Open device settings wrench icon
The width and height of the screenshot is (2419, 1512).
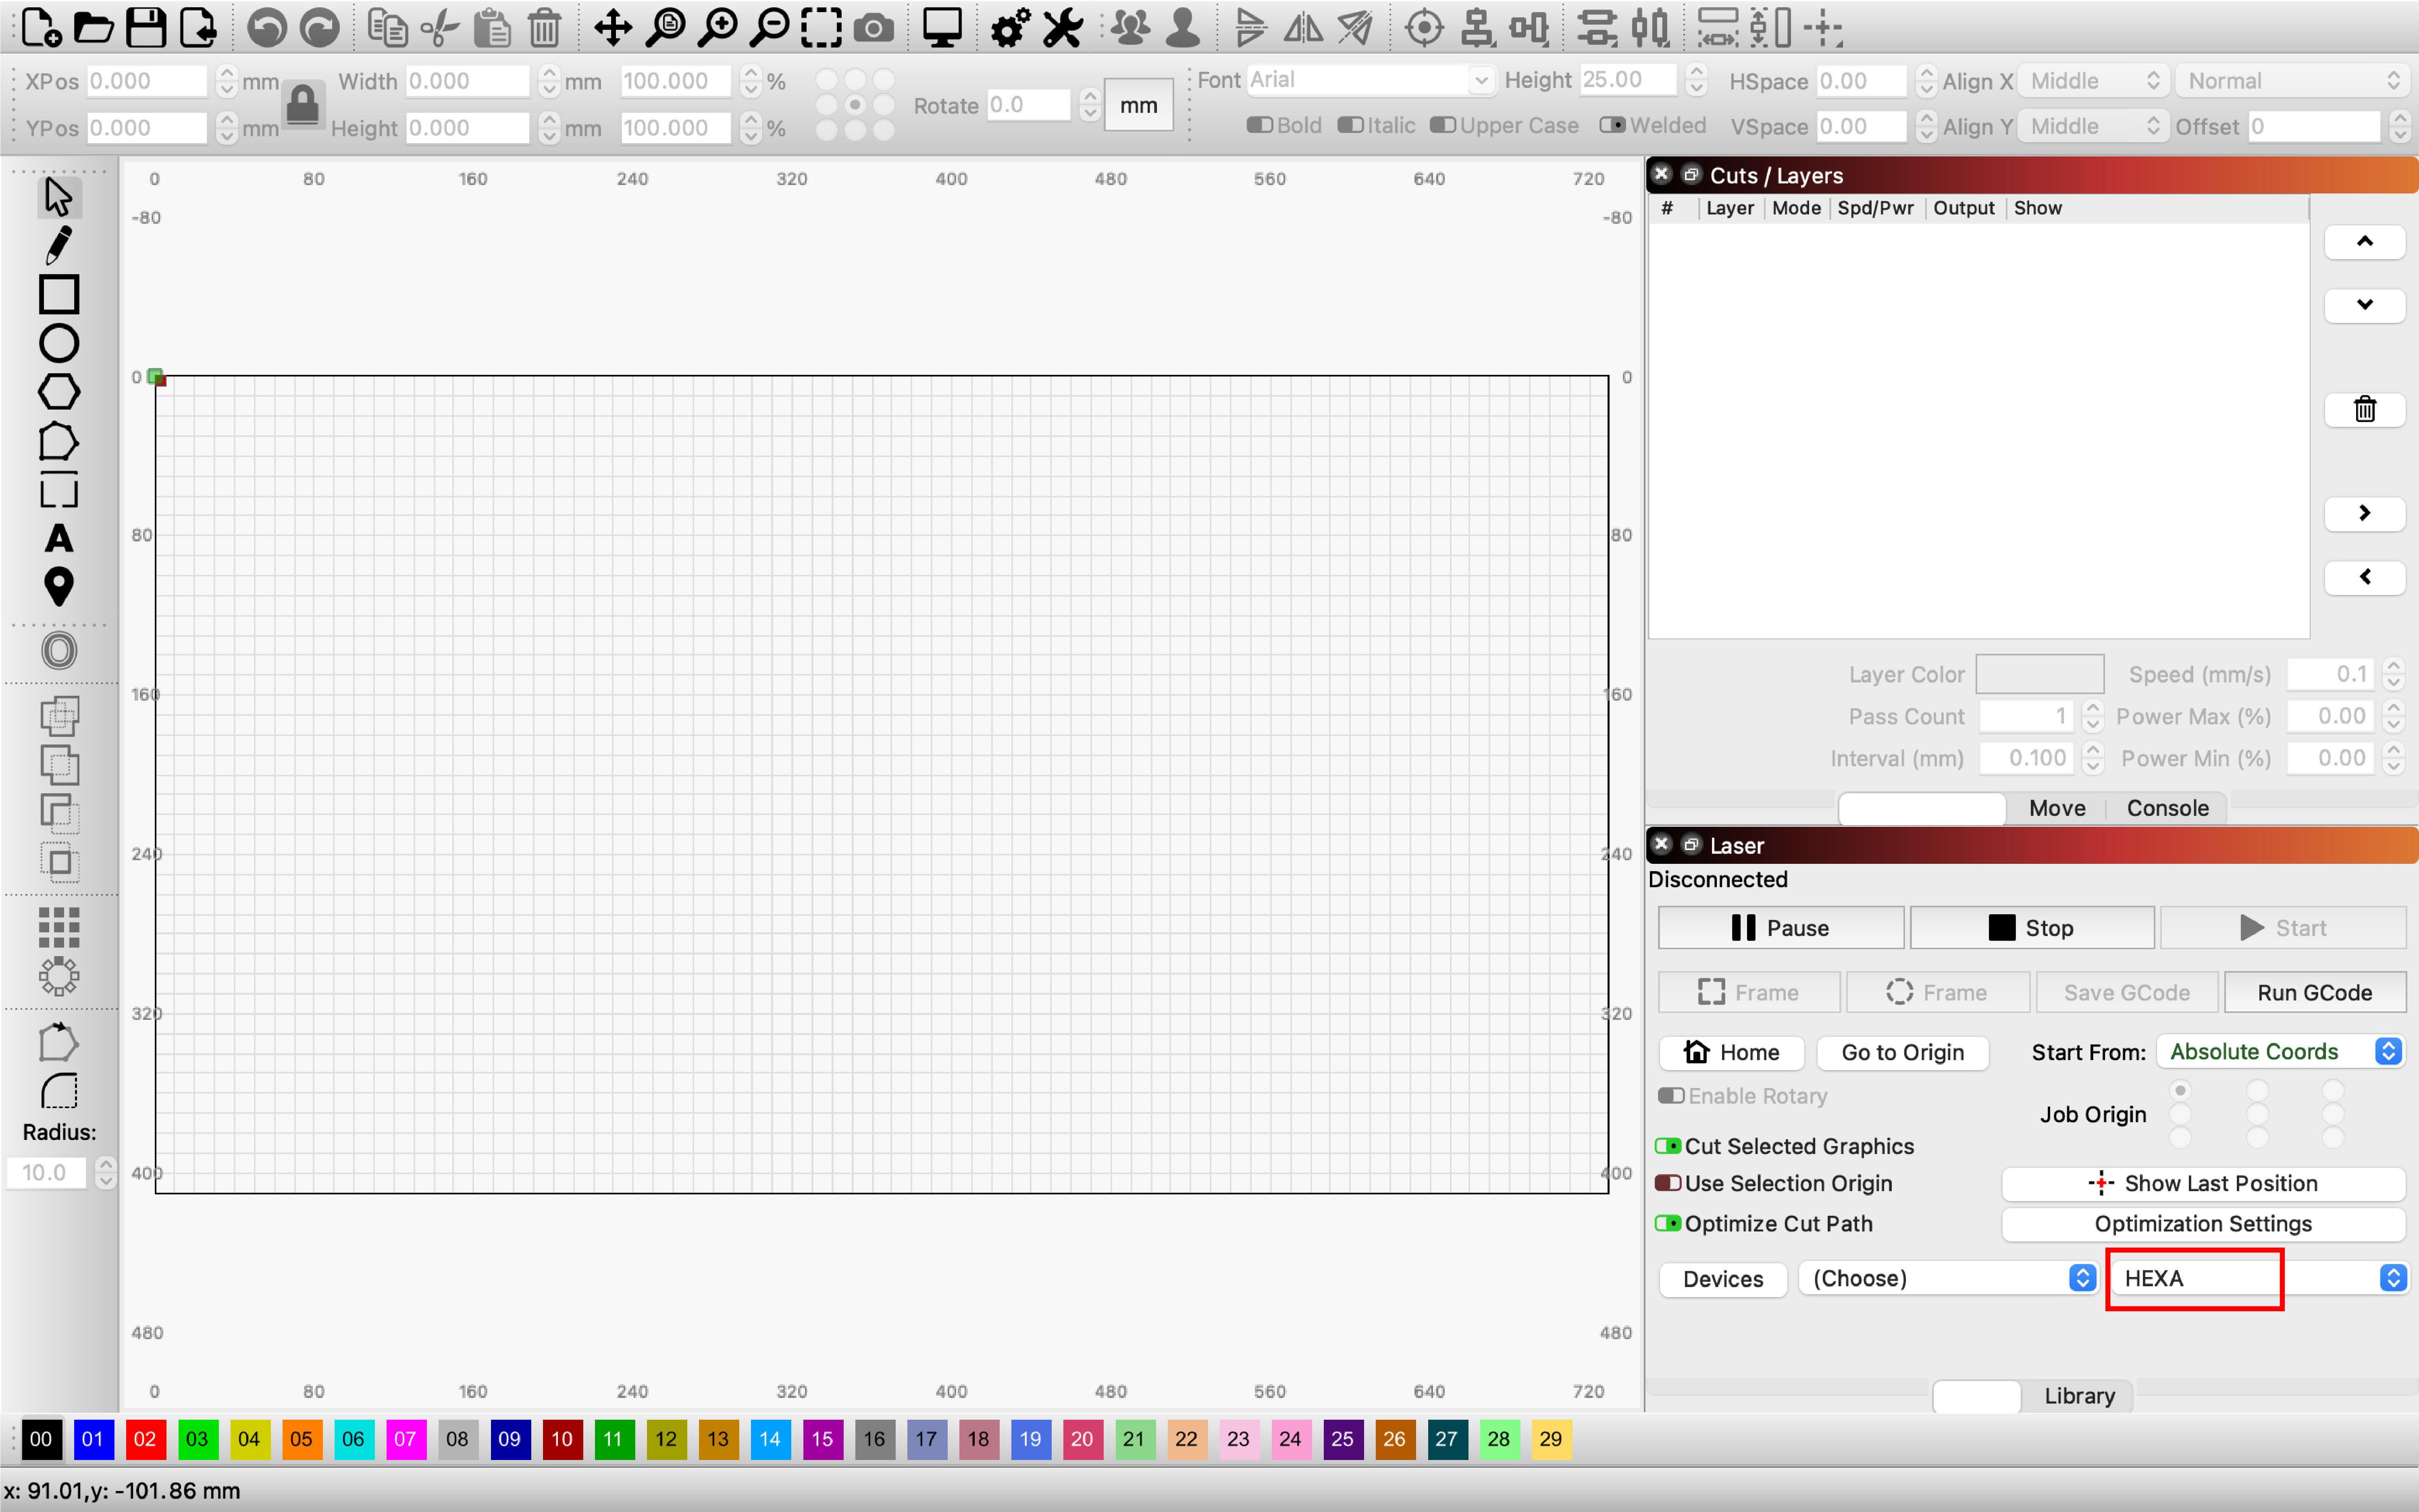(1062, 28)
